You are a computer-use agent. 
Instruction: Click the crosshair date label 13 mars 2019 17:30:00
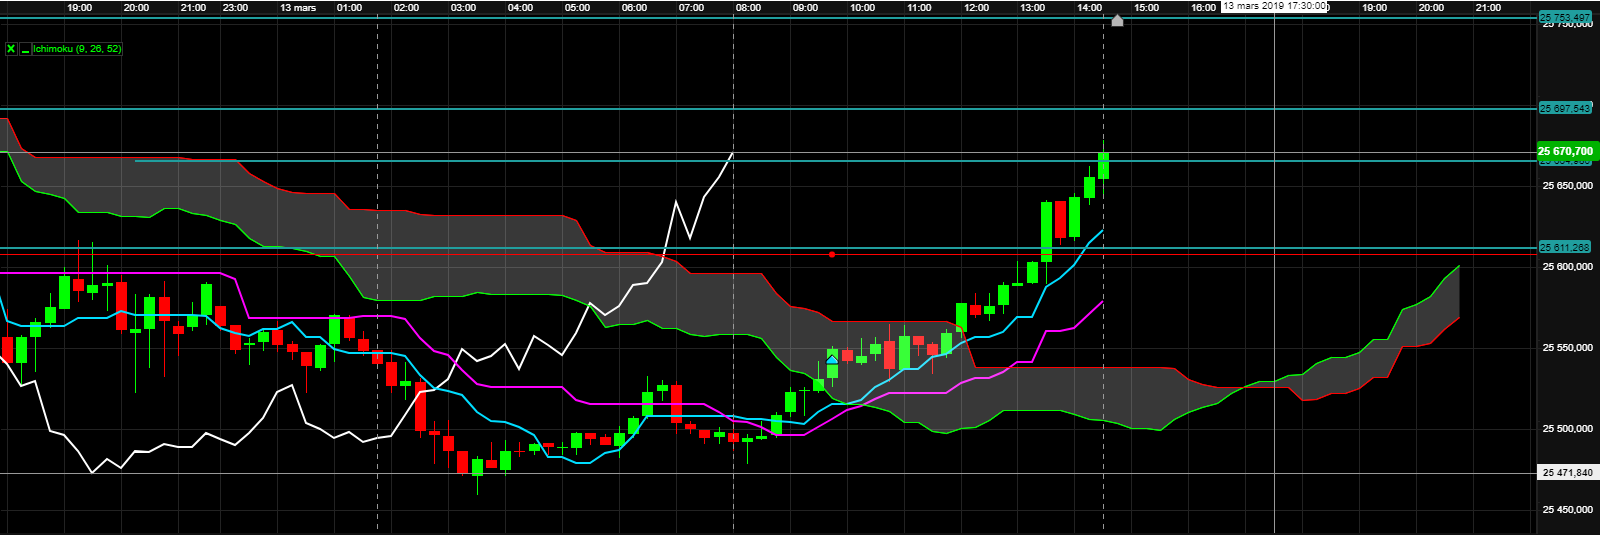1275,6
